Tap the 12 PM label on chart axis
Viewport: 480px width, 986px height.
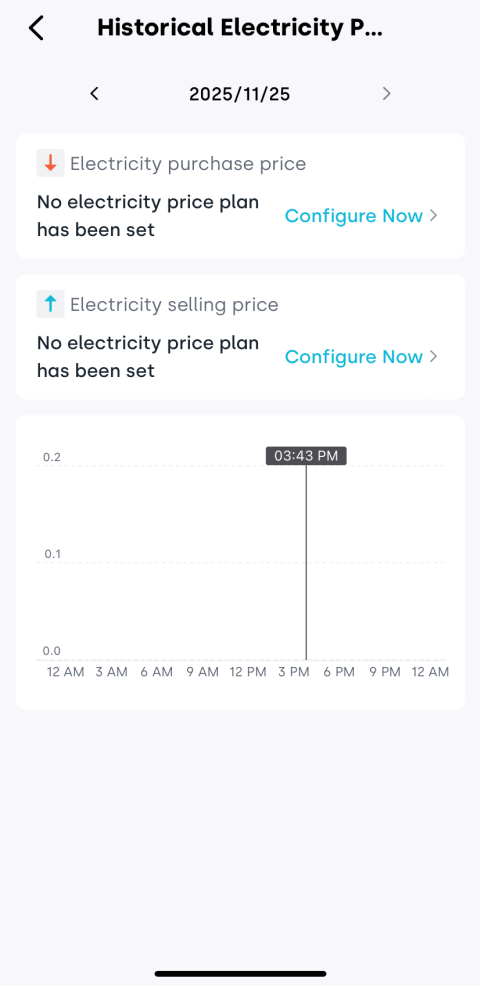(248, 672)
